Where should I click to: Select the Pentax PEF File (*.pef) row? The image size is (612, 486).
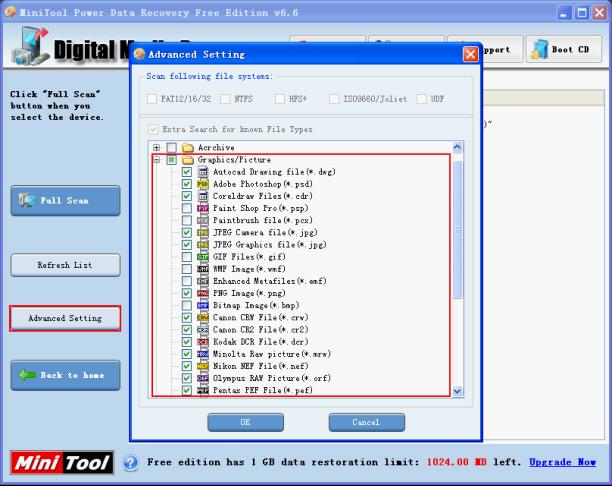263,390
